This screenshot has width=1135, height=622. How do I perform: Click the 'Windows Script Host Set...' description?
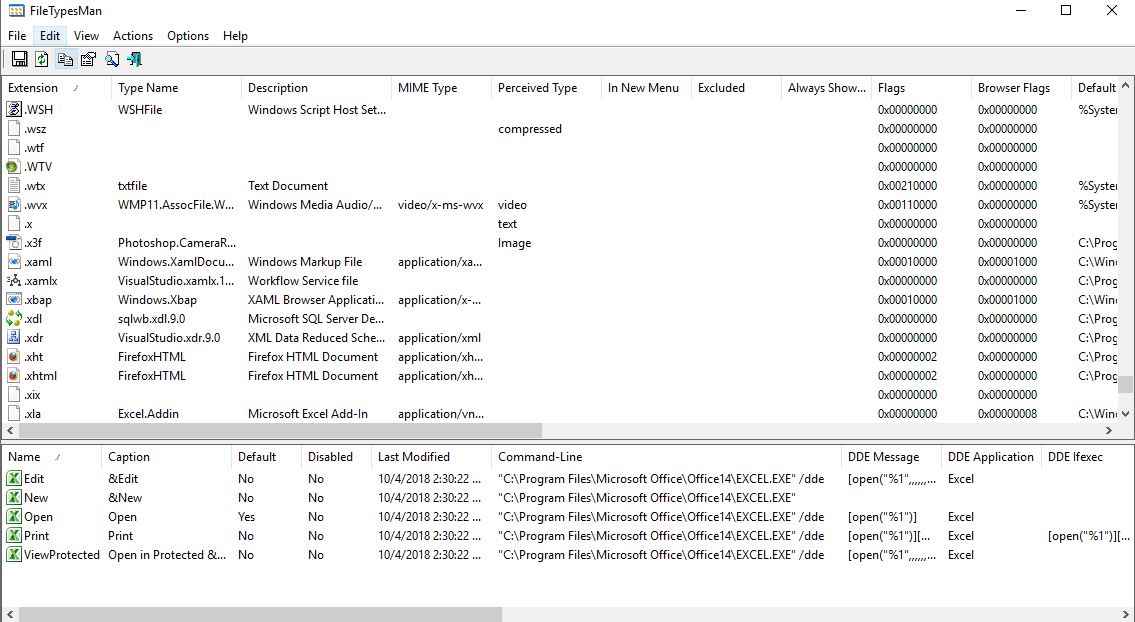[316, 109]
